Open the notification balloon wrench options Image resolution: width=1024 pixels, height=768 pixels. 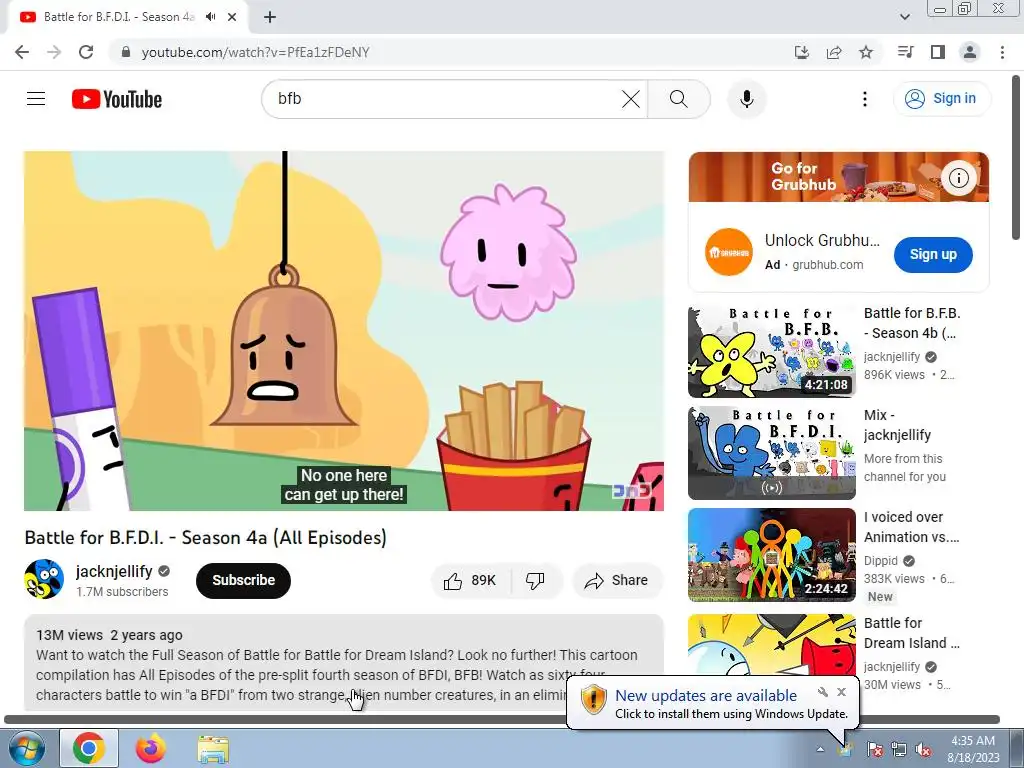[x=823, y=692]
